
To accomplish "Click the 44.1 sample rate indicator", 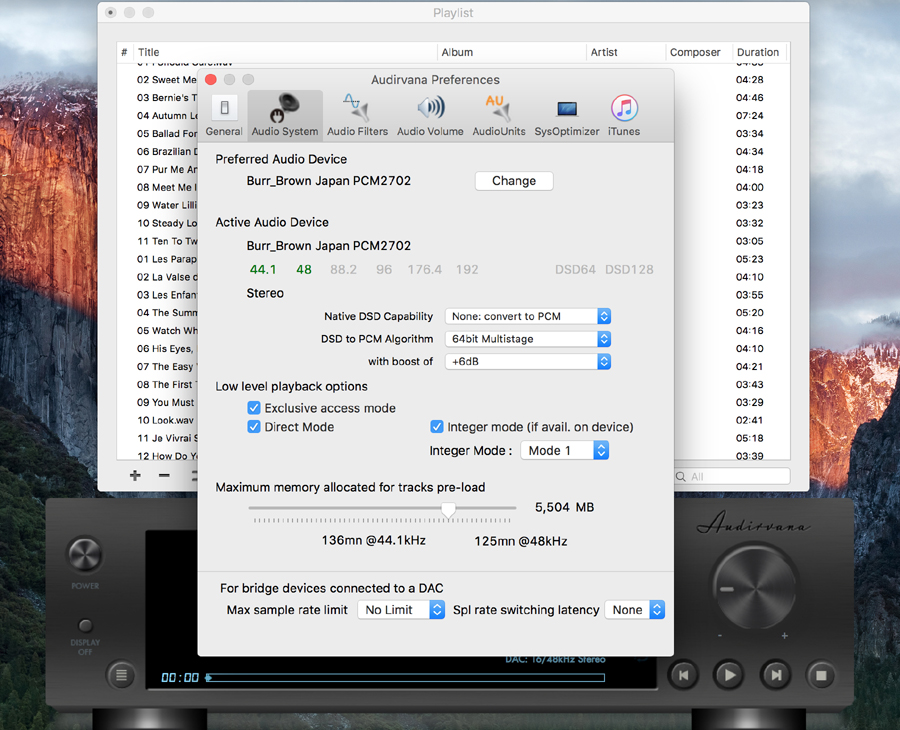I will pyautogui.click(x=263, y=270).
